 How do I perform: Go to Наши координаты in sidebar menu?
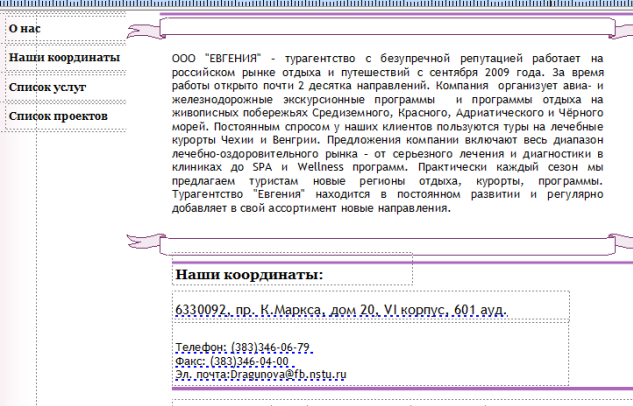(64, 57)
